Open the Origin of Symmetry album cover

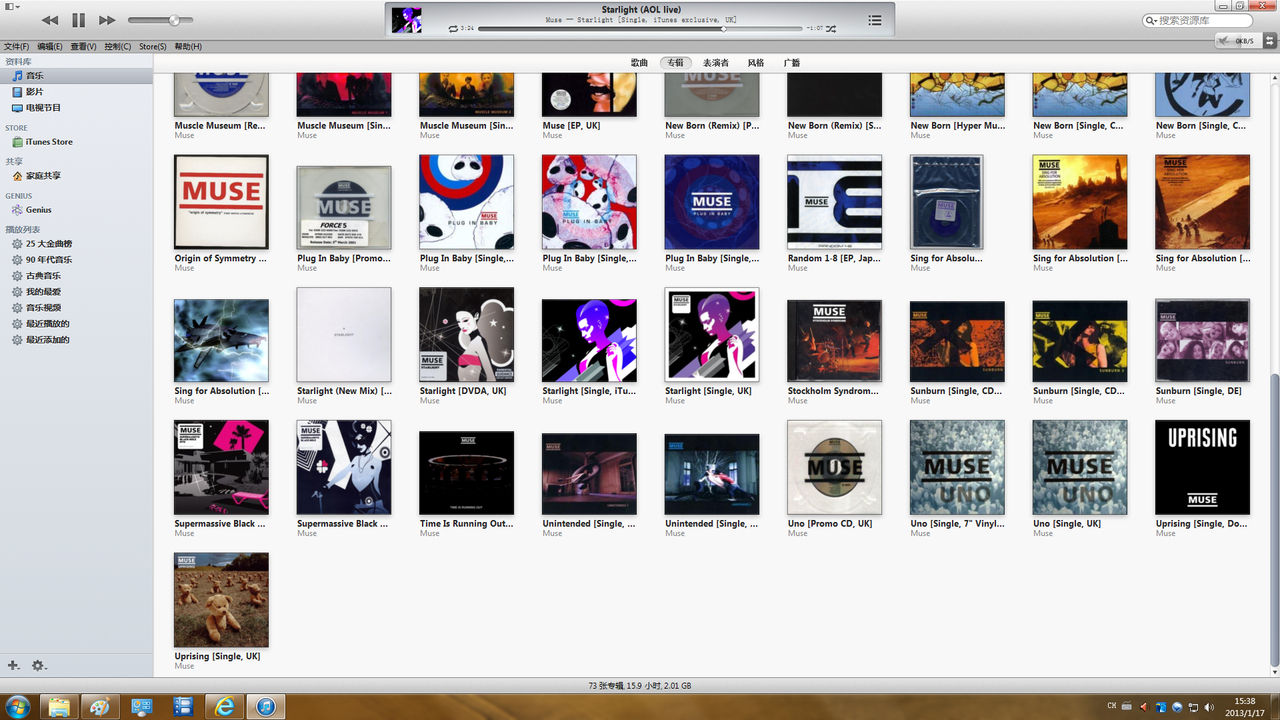click(221, 202)
